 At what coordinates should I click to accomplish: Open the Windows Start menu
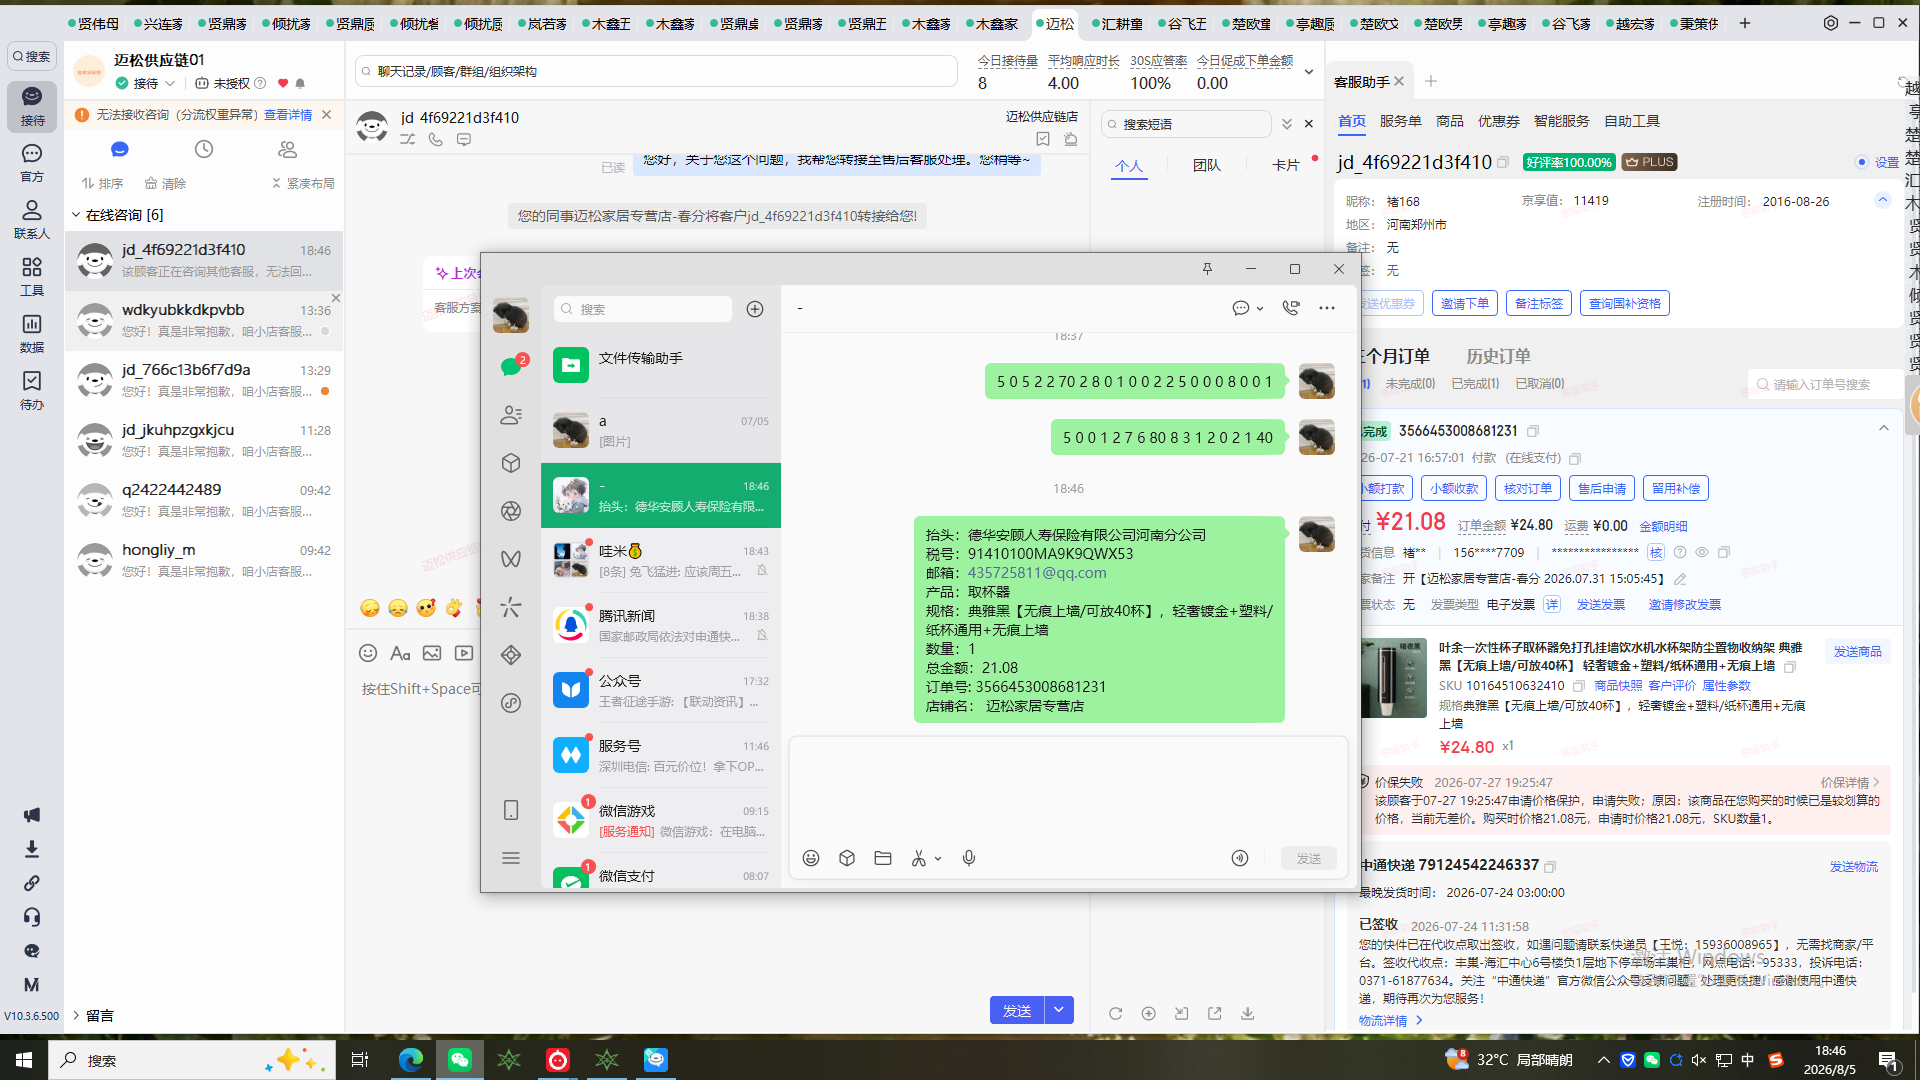click(x=24, y=1059)
